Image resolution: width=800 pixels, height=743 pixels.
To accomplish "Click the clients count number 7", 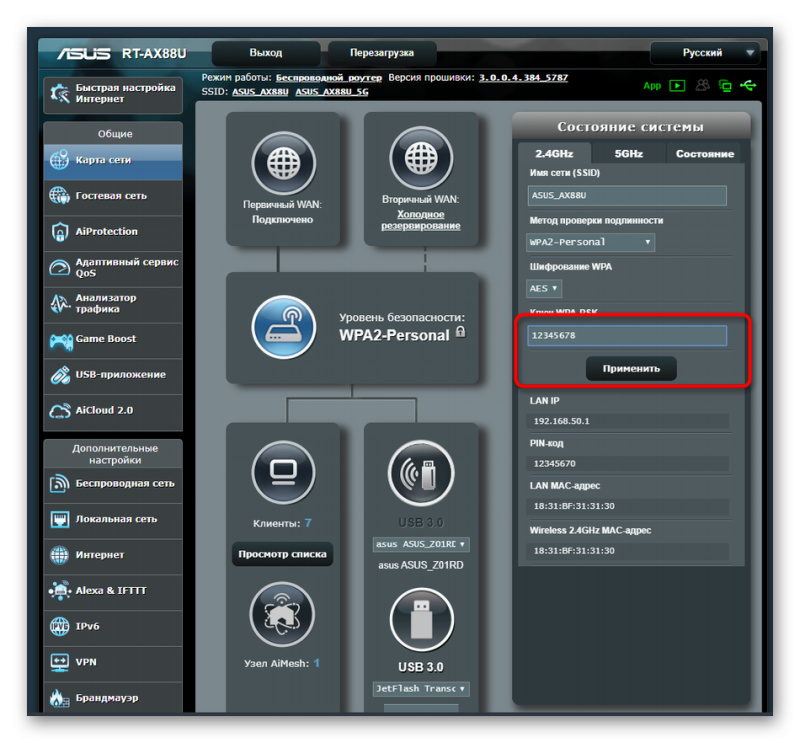I will tap(308, 524).
